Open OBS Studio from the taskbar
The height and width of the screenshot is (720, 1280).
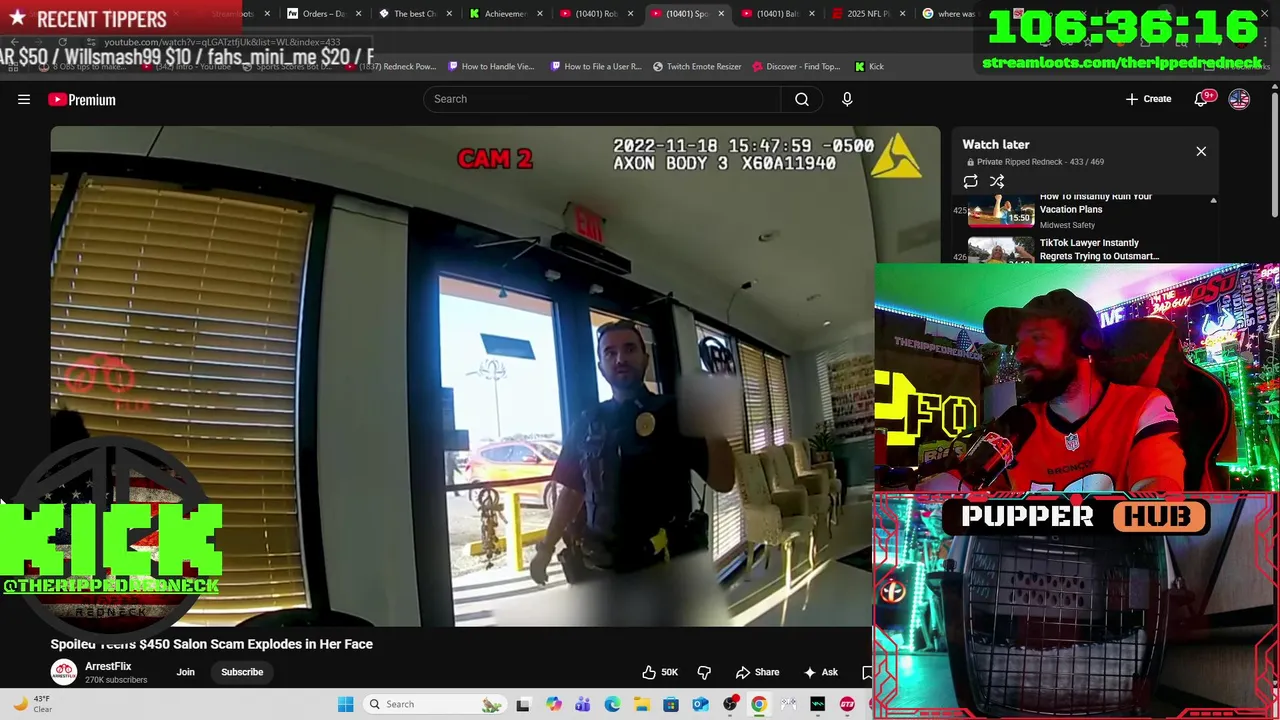point(730,704)
